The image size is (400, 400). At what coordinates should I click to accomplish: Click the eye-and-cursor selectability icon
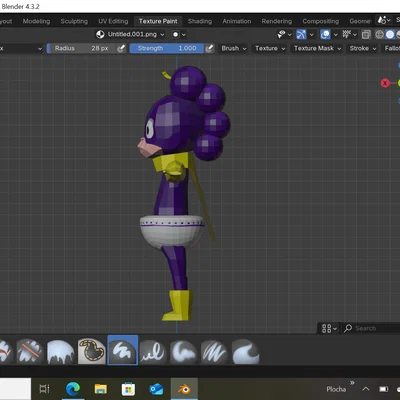[x=282, y=34]
